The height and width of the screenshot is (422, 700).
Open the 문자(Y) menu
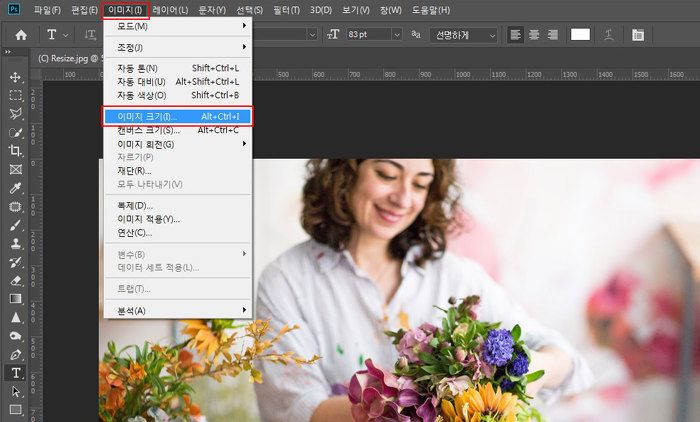tap(212, 10)
